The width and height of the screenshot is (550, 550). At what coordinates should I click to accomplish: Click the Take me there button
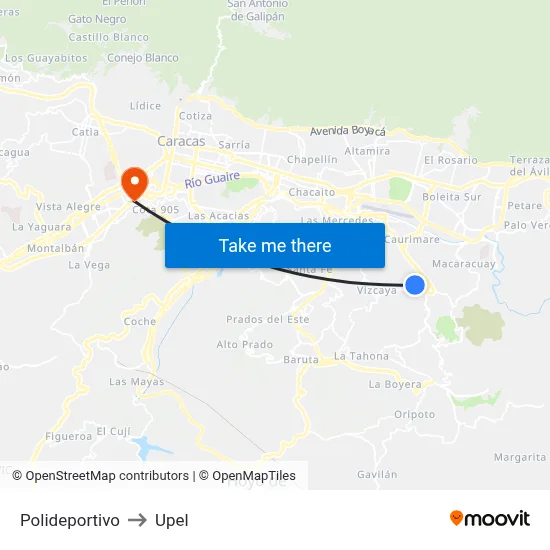point(275,246)
